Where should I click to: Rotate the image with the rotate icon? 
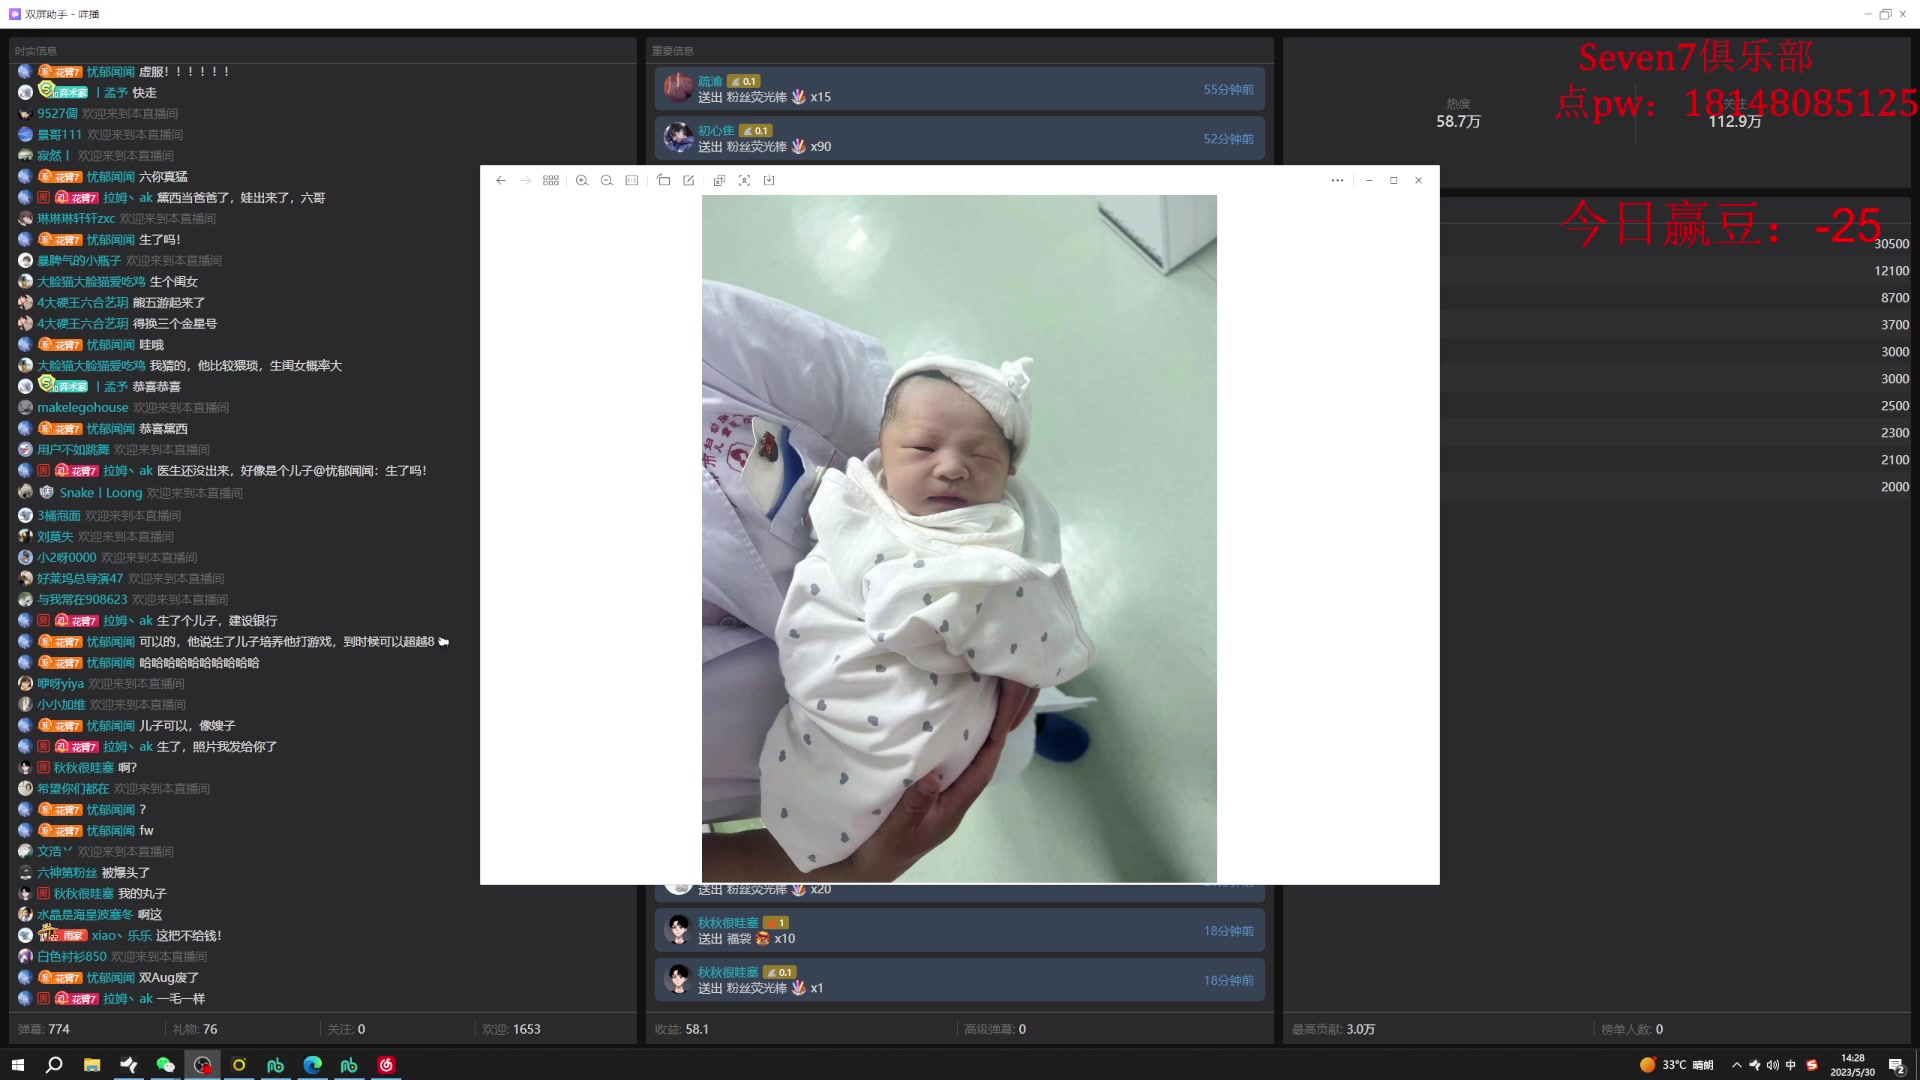[x=664, y=181]
